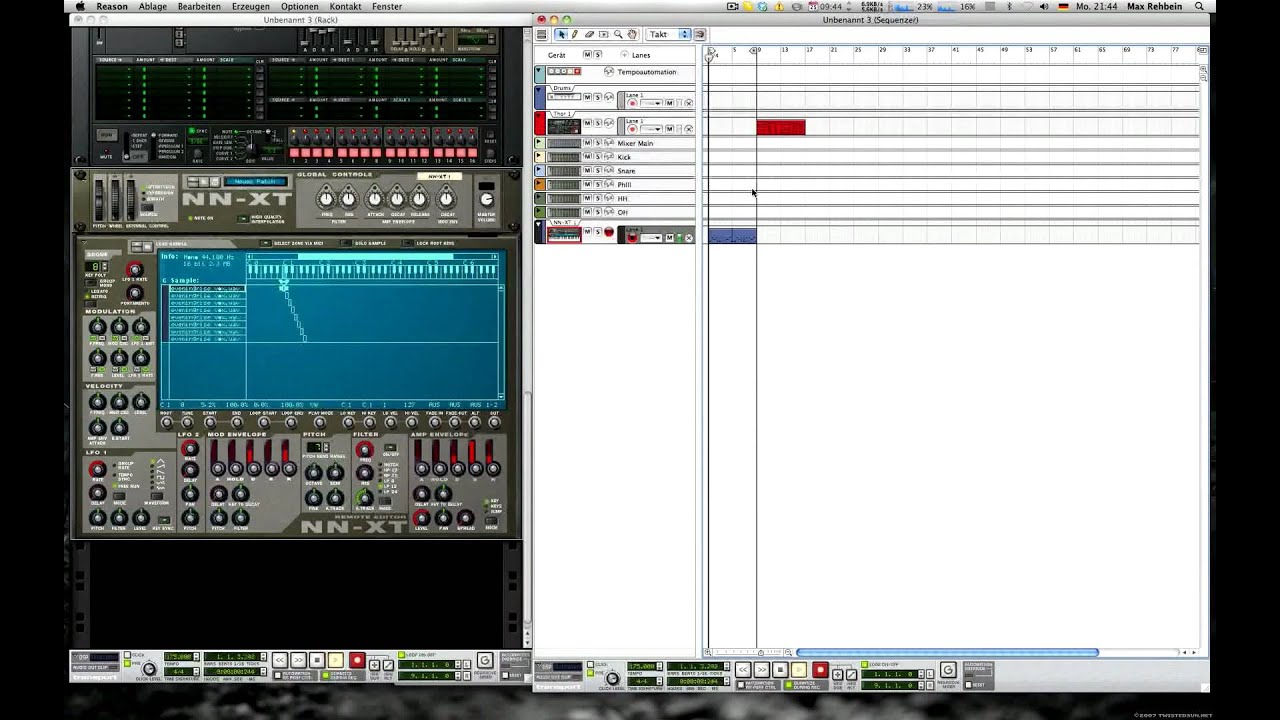Click the tempo value field in transport
1280x720 pixels.
pyautogui.click(x=640, y=666)
